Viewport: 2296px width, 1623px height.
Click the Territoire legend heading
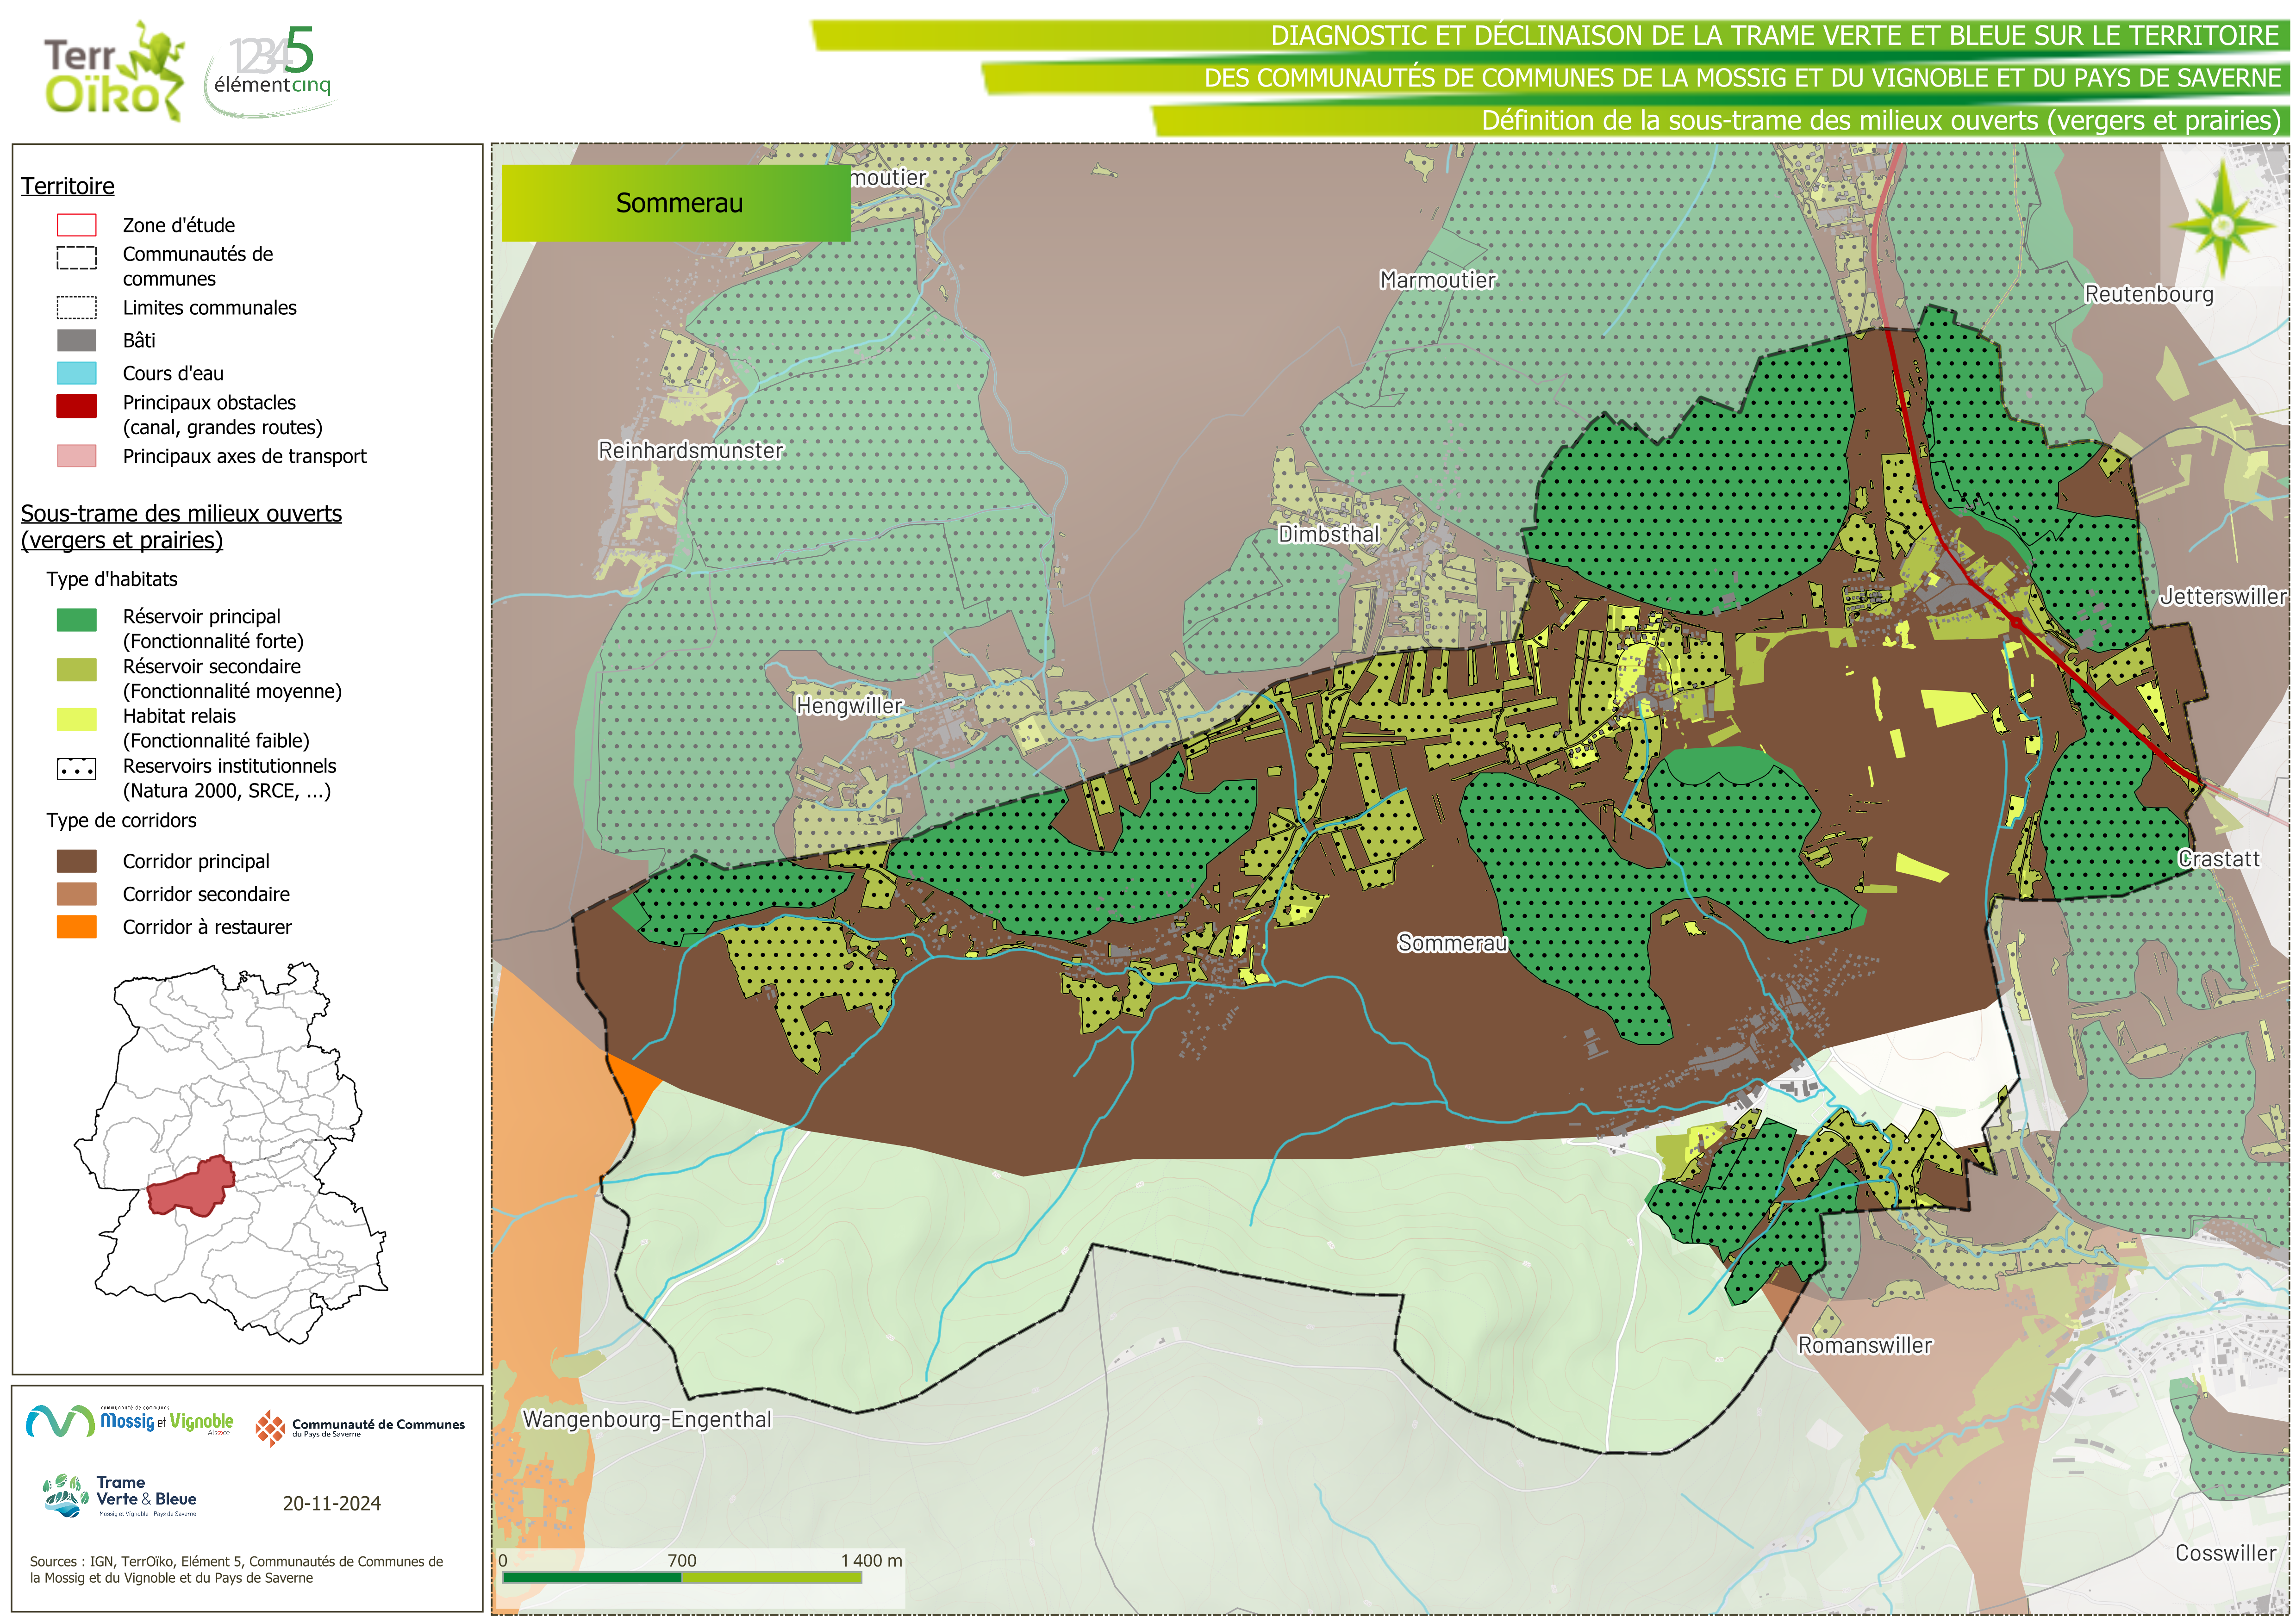(68, 186)
